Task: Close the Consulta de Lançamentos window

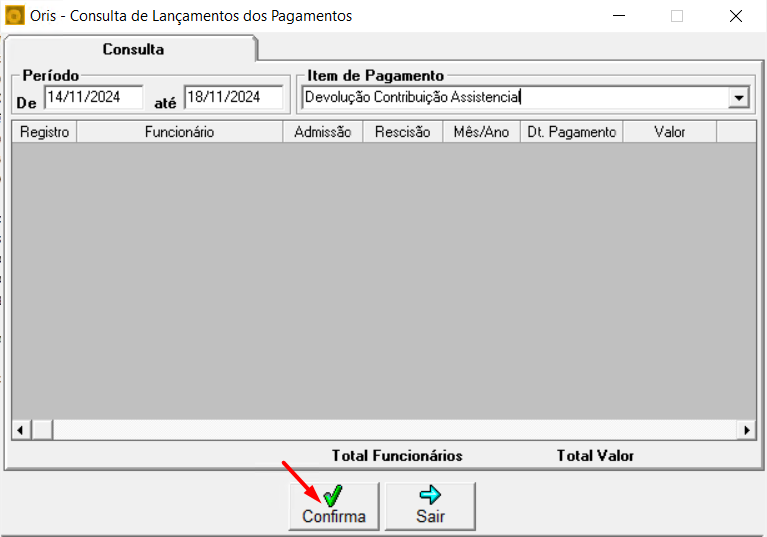Action: tap(736, 16)
